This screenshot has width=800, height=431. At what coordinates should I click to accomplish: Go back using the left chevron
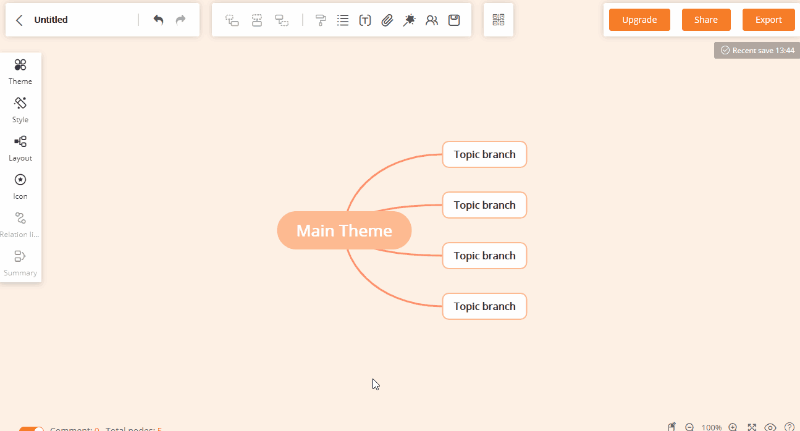19,20
